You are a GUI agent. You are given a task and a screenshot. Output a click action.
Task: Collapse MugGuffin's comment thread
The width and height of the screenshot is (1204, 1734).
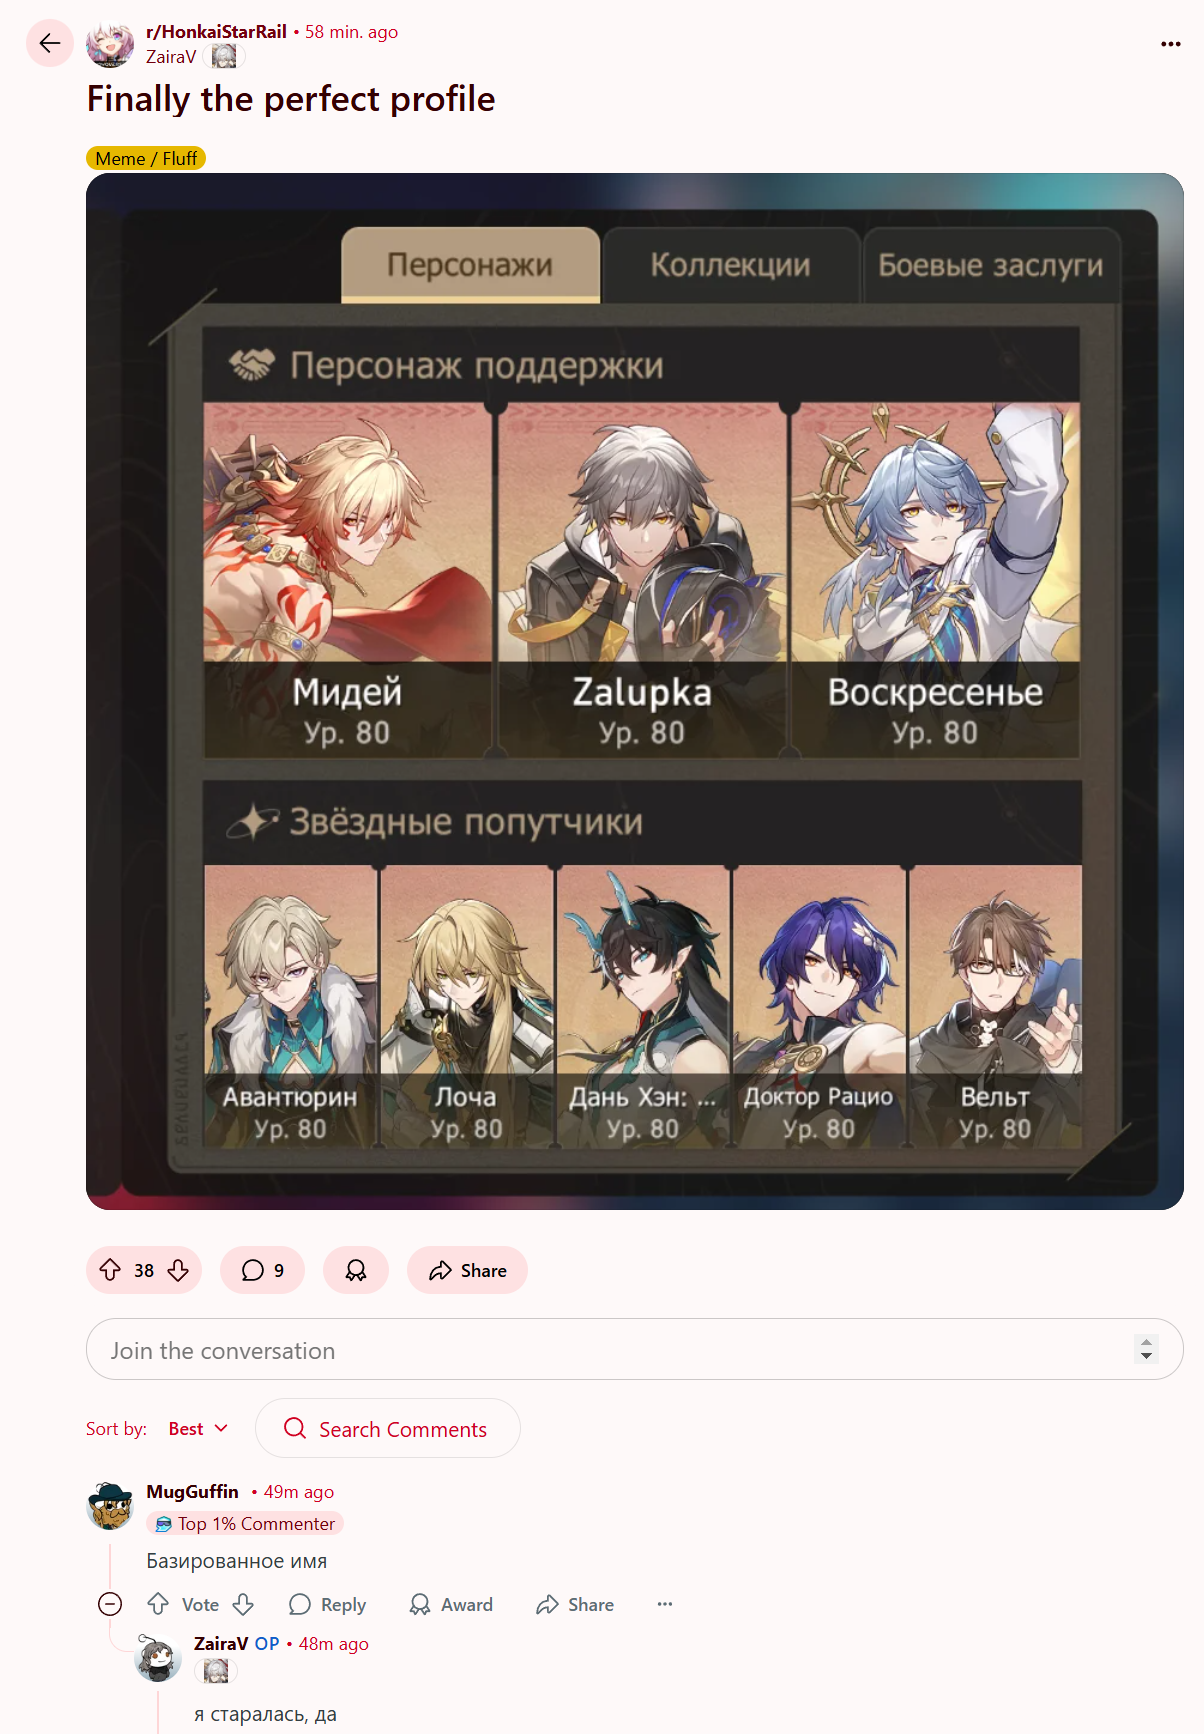tap(110, 1604)
